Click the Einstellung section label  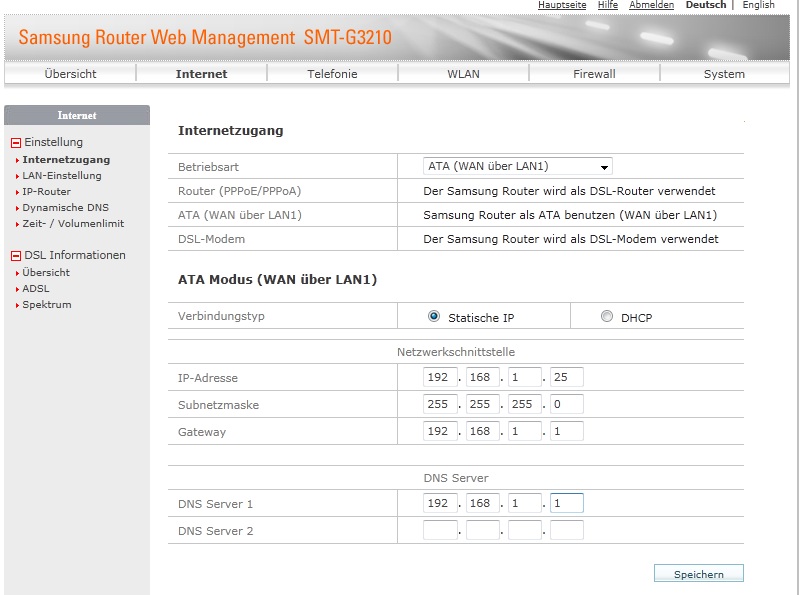point(54,142)
